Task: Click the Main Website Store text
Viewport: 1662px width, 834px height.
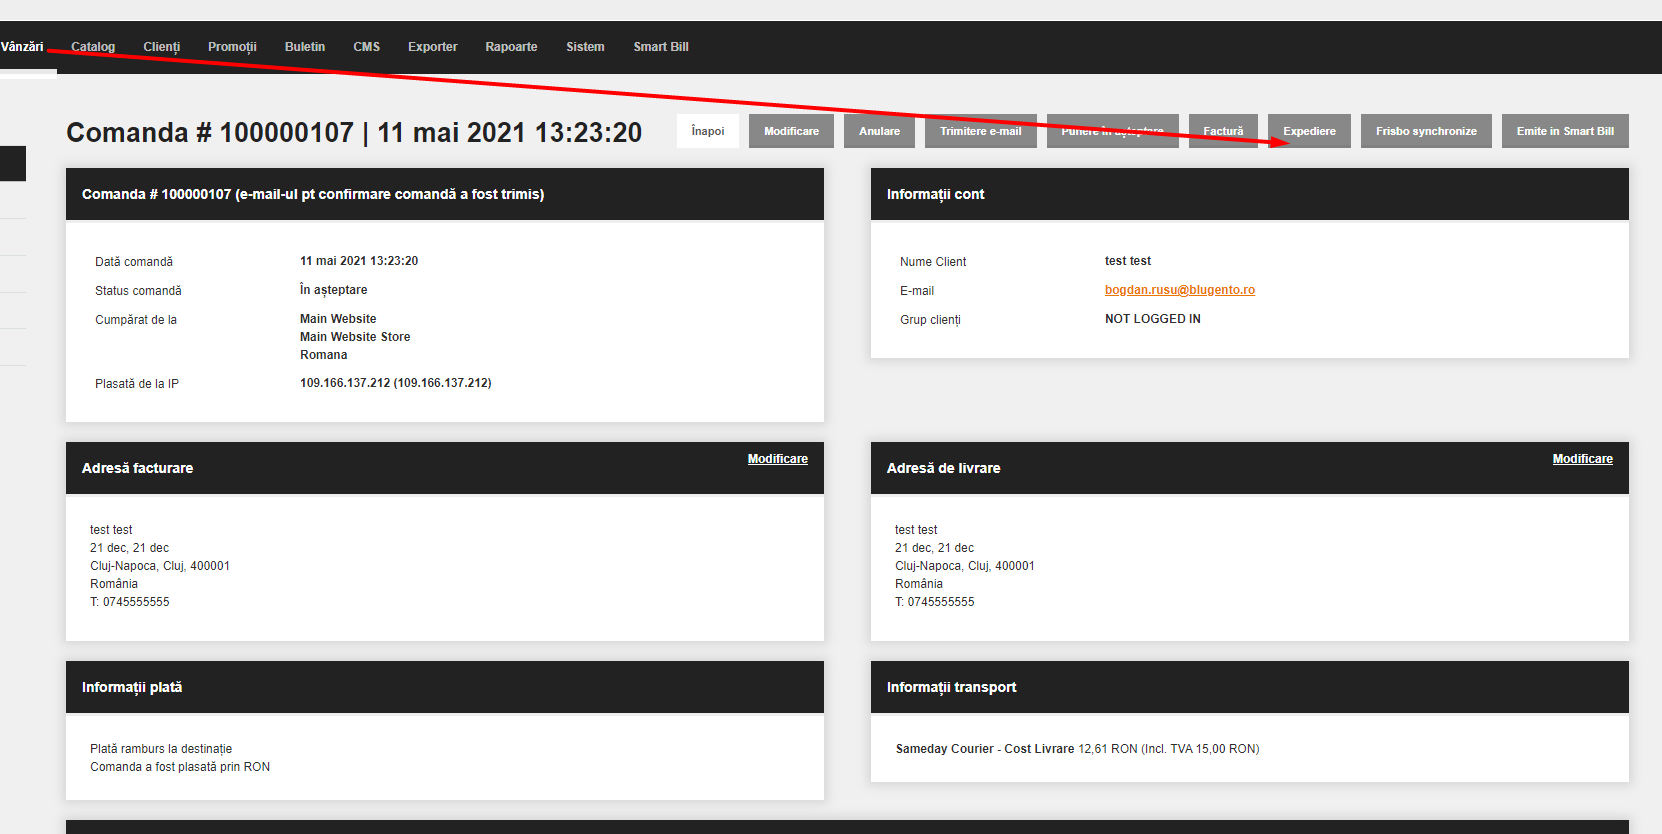Action: [x=355, y=337]
